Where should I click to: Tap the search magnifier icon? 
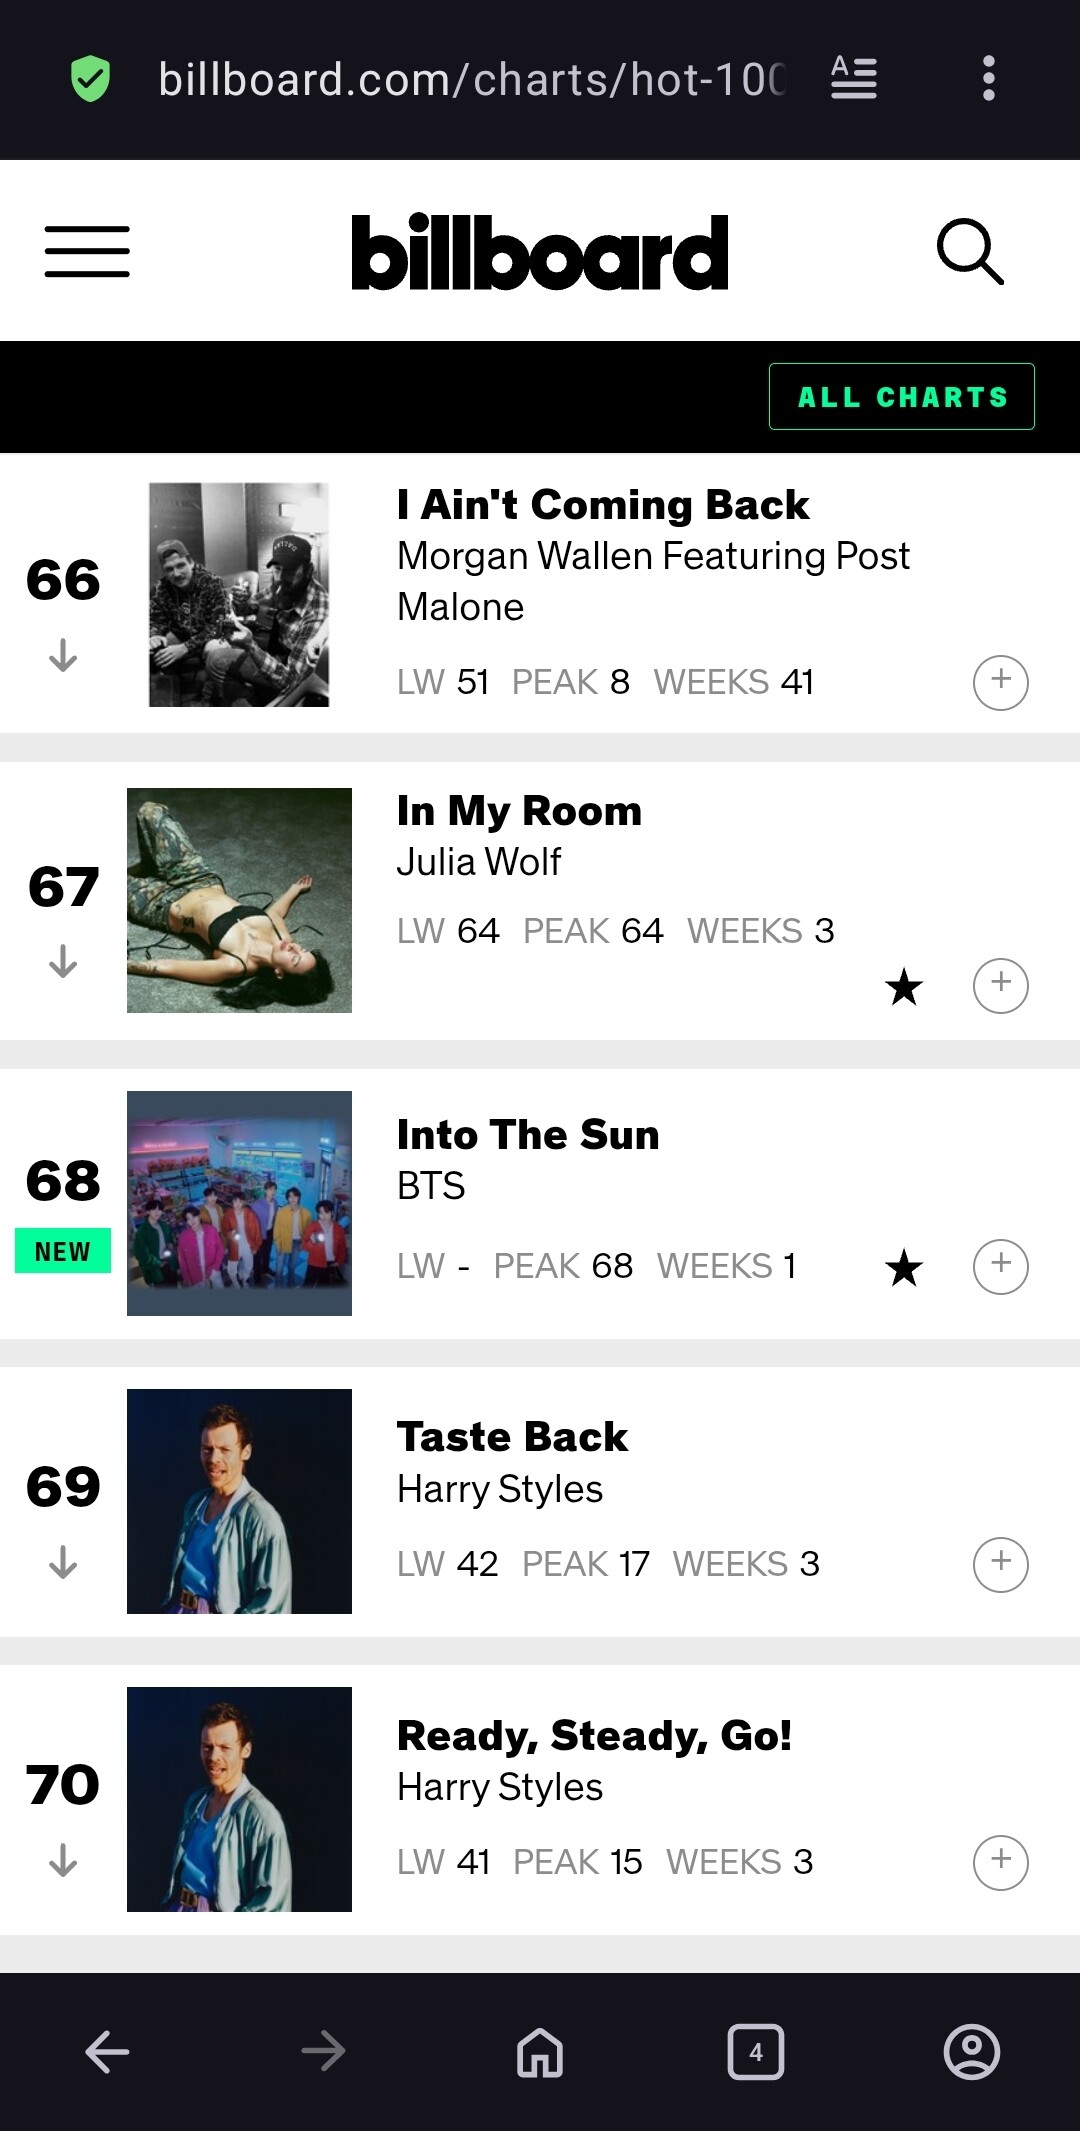(969, 251)
